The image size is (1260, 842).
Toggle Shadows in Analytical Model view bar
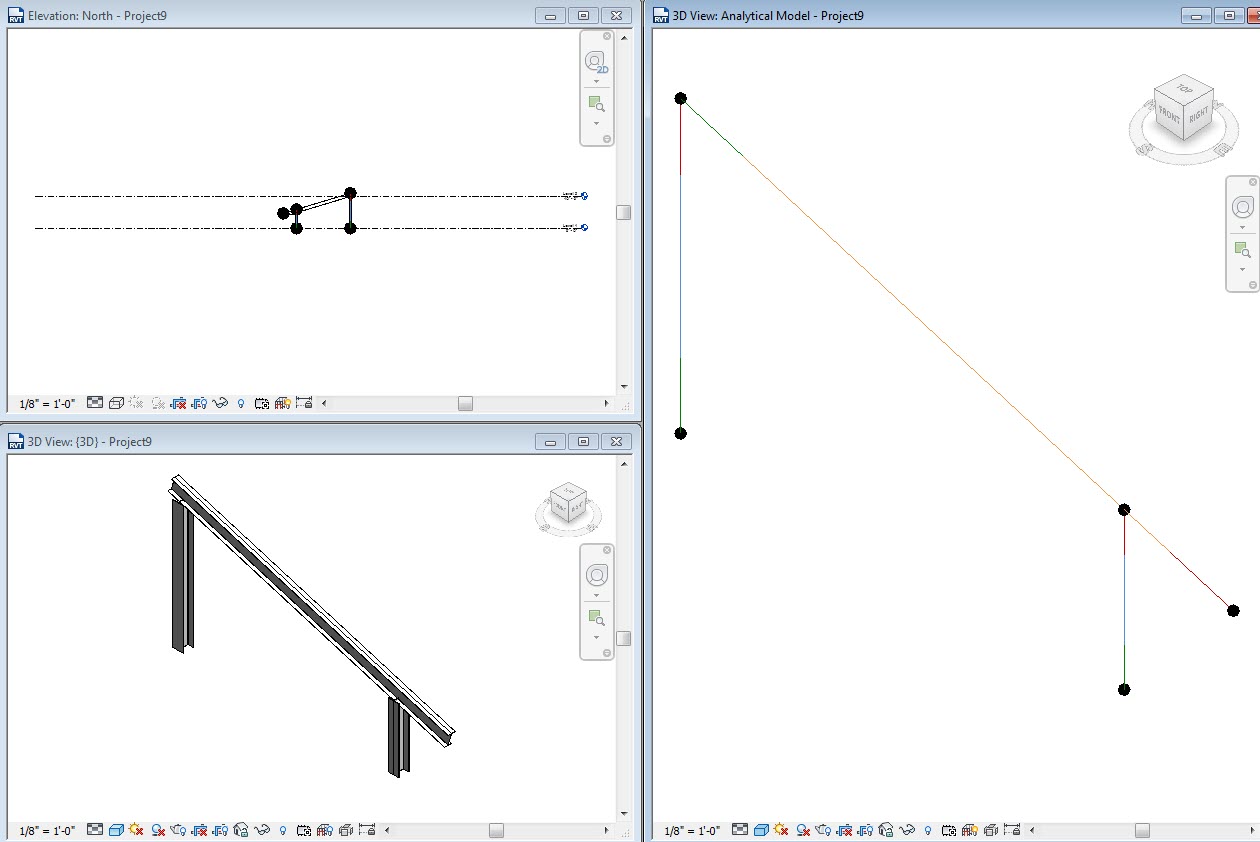[x=803, y=830]
